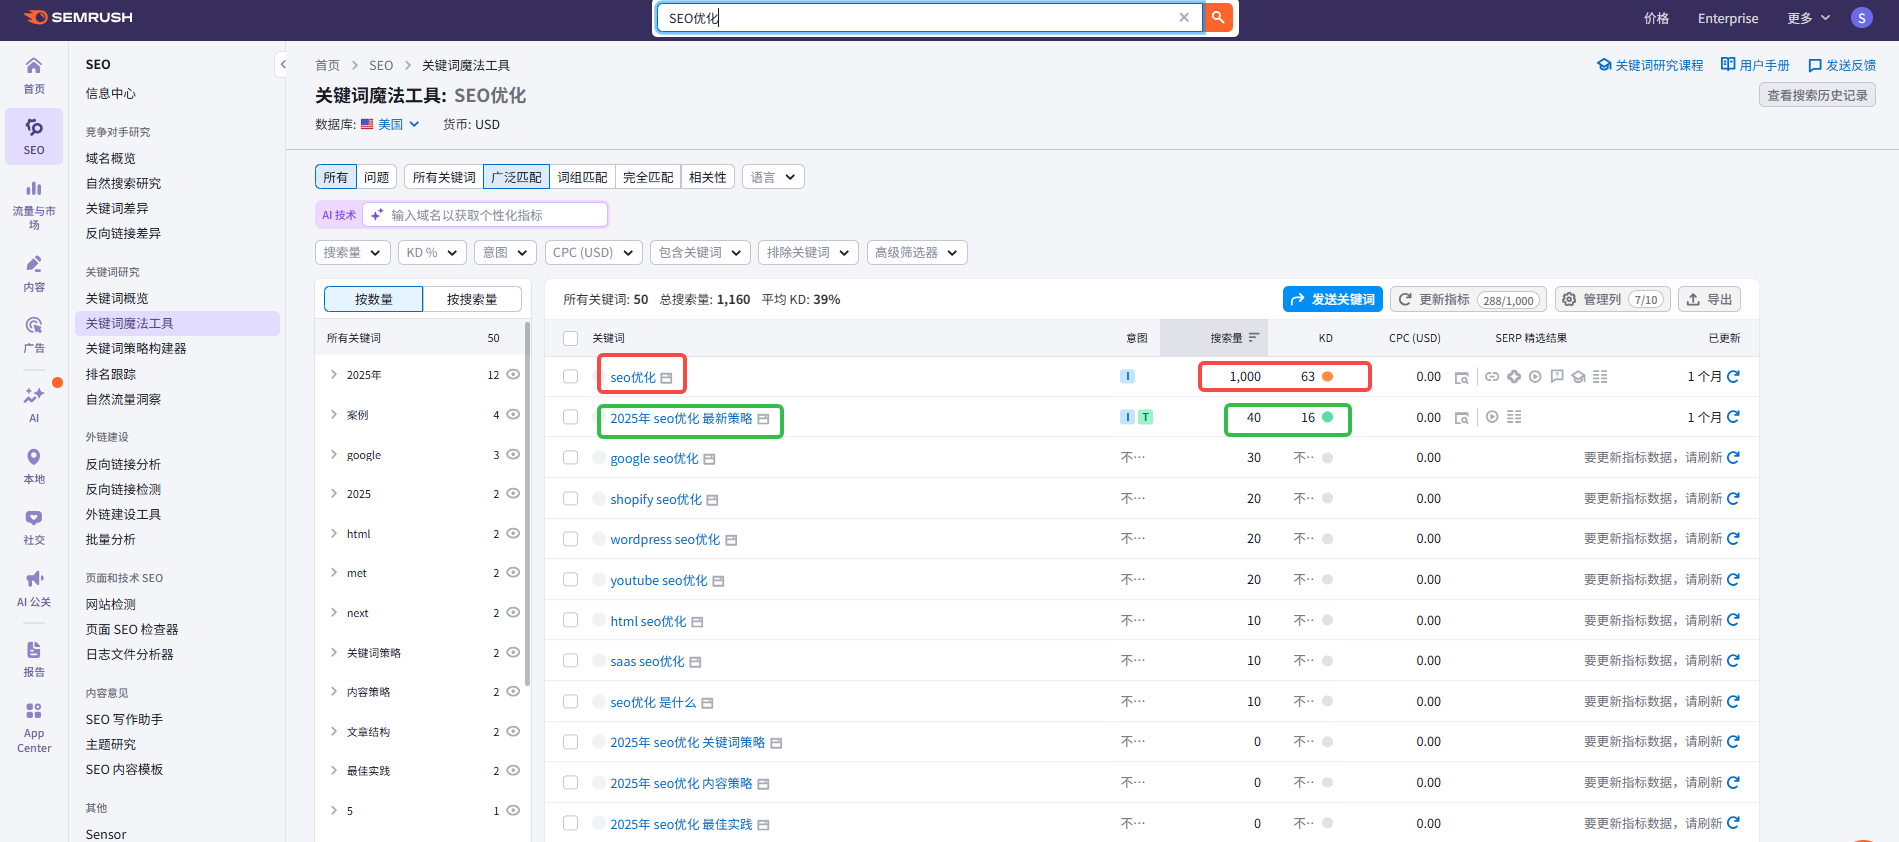Open the 域名概览 sidebar link
This screenshot has width=1899, height=842.
coord(111,158)
